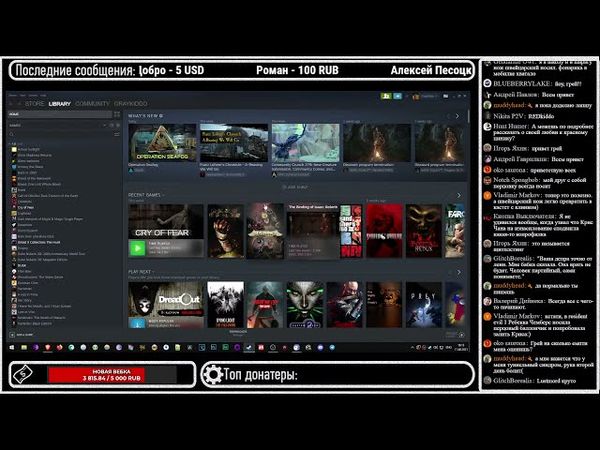
Task: Open the GRAYKIDDO profile tab
Action: tap(130, 104)
